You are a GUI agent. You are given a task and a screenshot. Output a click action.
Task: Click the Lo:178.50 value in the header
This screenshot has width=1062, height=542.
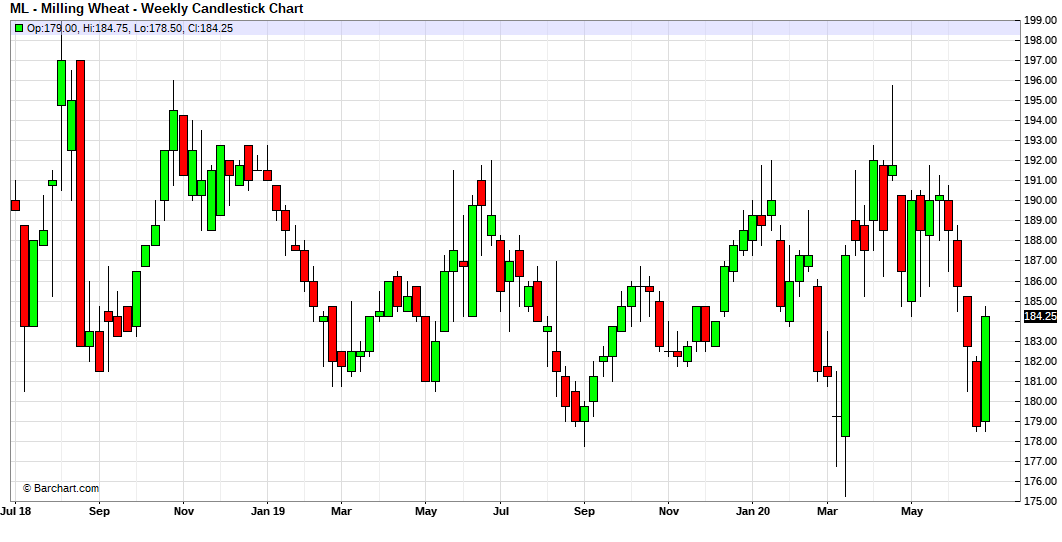click(157, 28)
